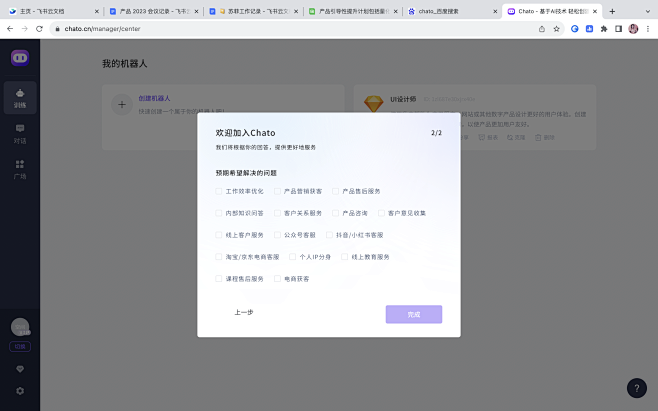Screen dimensions: 658x411
Task: Check 客户关系服务
Action: coord(277,213)
